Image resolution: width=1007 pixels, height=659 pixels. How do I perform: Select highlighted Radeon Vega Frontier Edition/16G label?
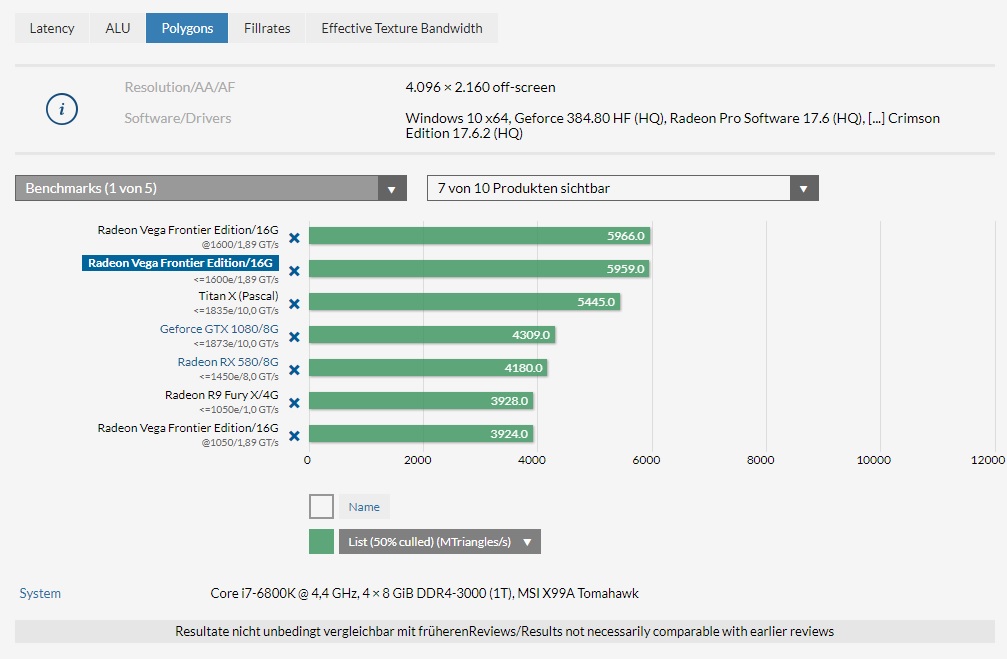pos(180,263)
